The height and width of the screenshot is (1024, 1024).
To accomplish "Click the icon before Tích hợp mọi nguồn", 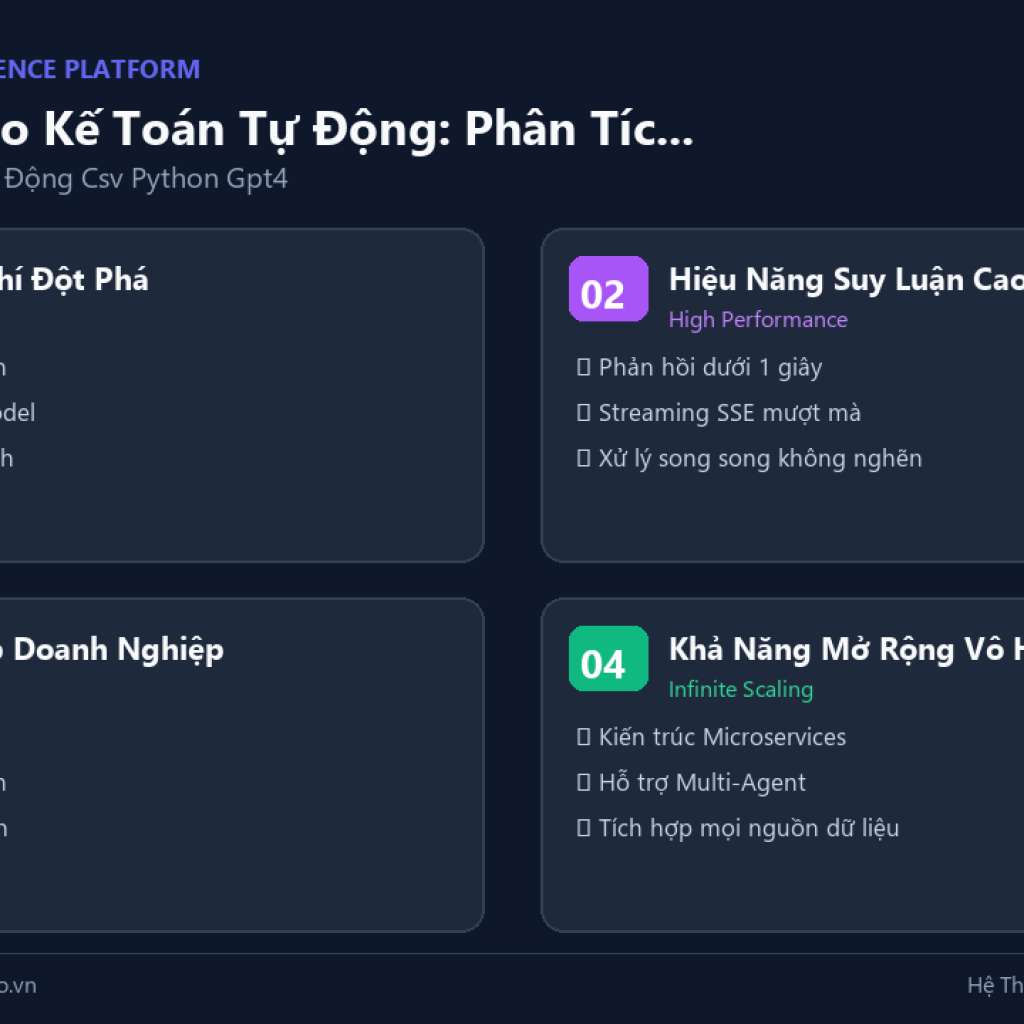I will pyautogui.click(x=583, y=828).
